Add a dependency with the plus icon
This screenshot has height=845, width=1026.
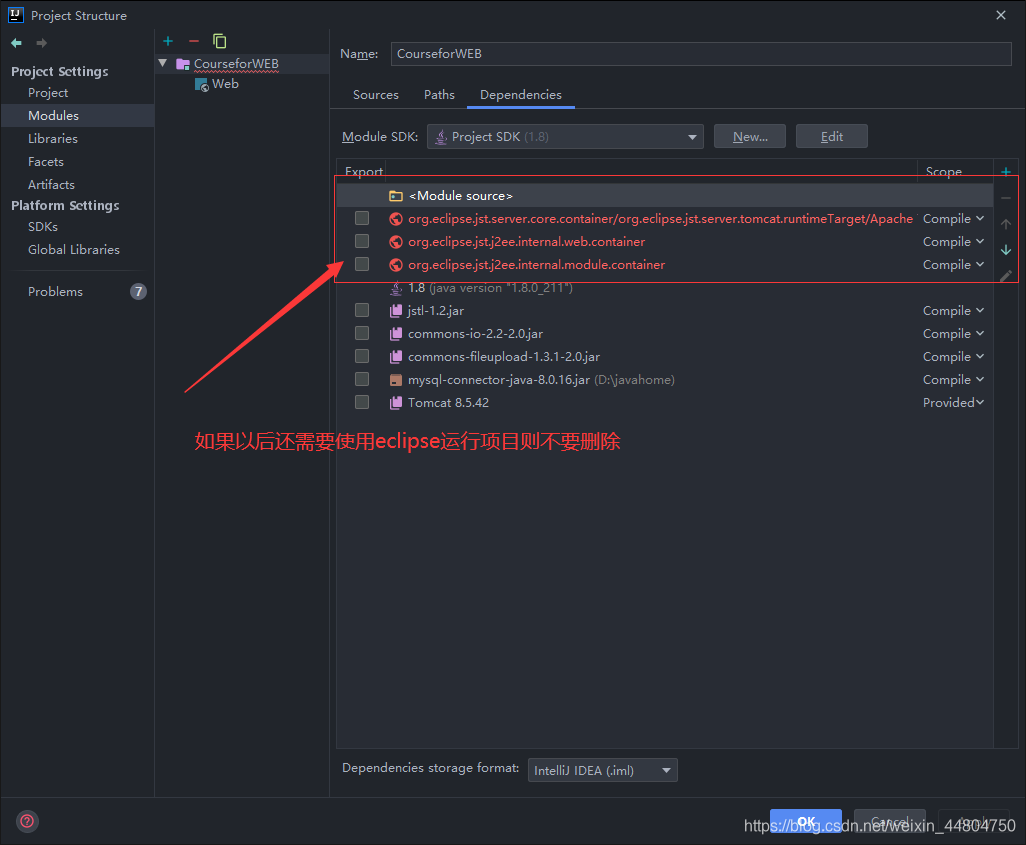point(1006,172)
